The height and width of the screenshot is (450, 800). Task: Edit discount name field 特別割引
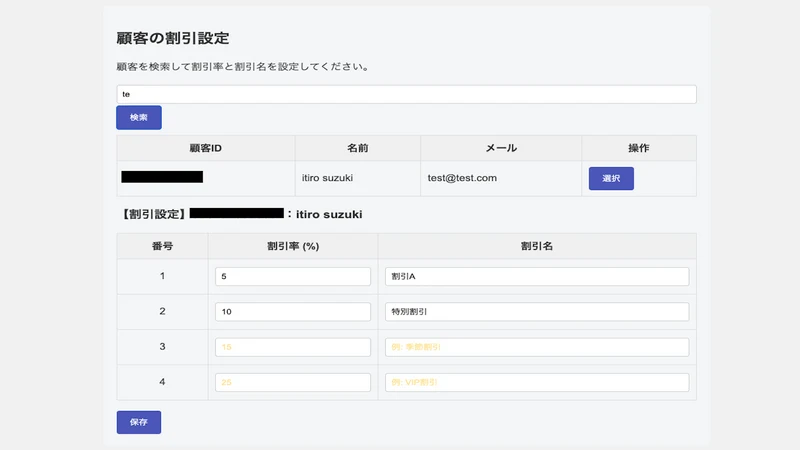(x=537, y=312)
